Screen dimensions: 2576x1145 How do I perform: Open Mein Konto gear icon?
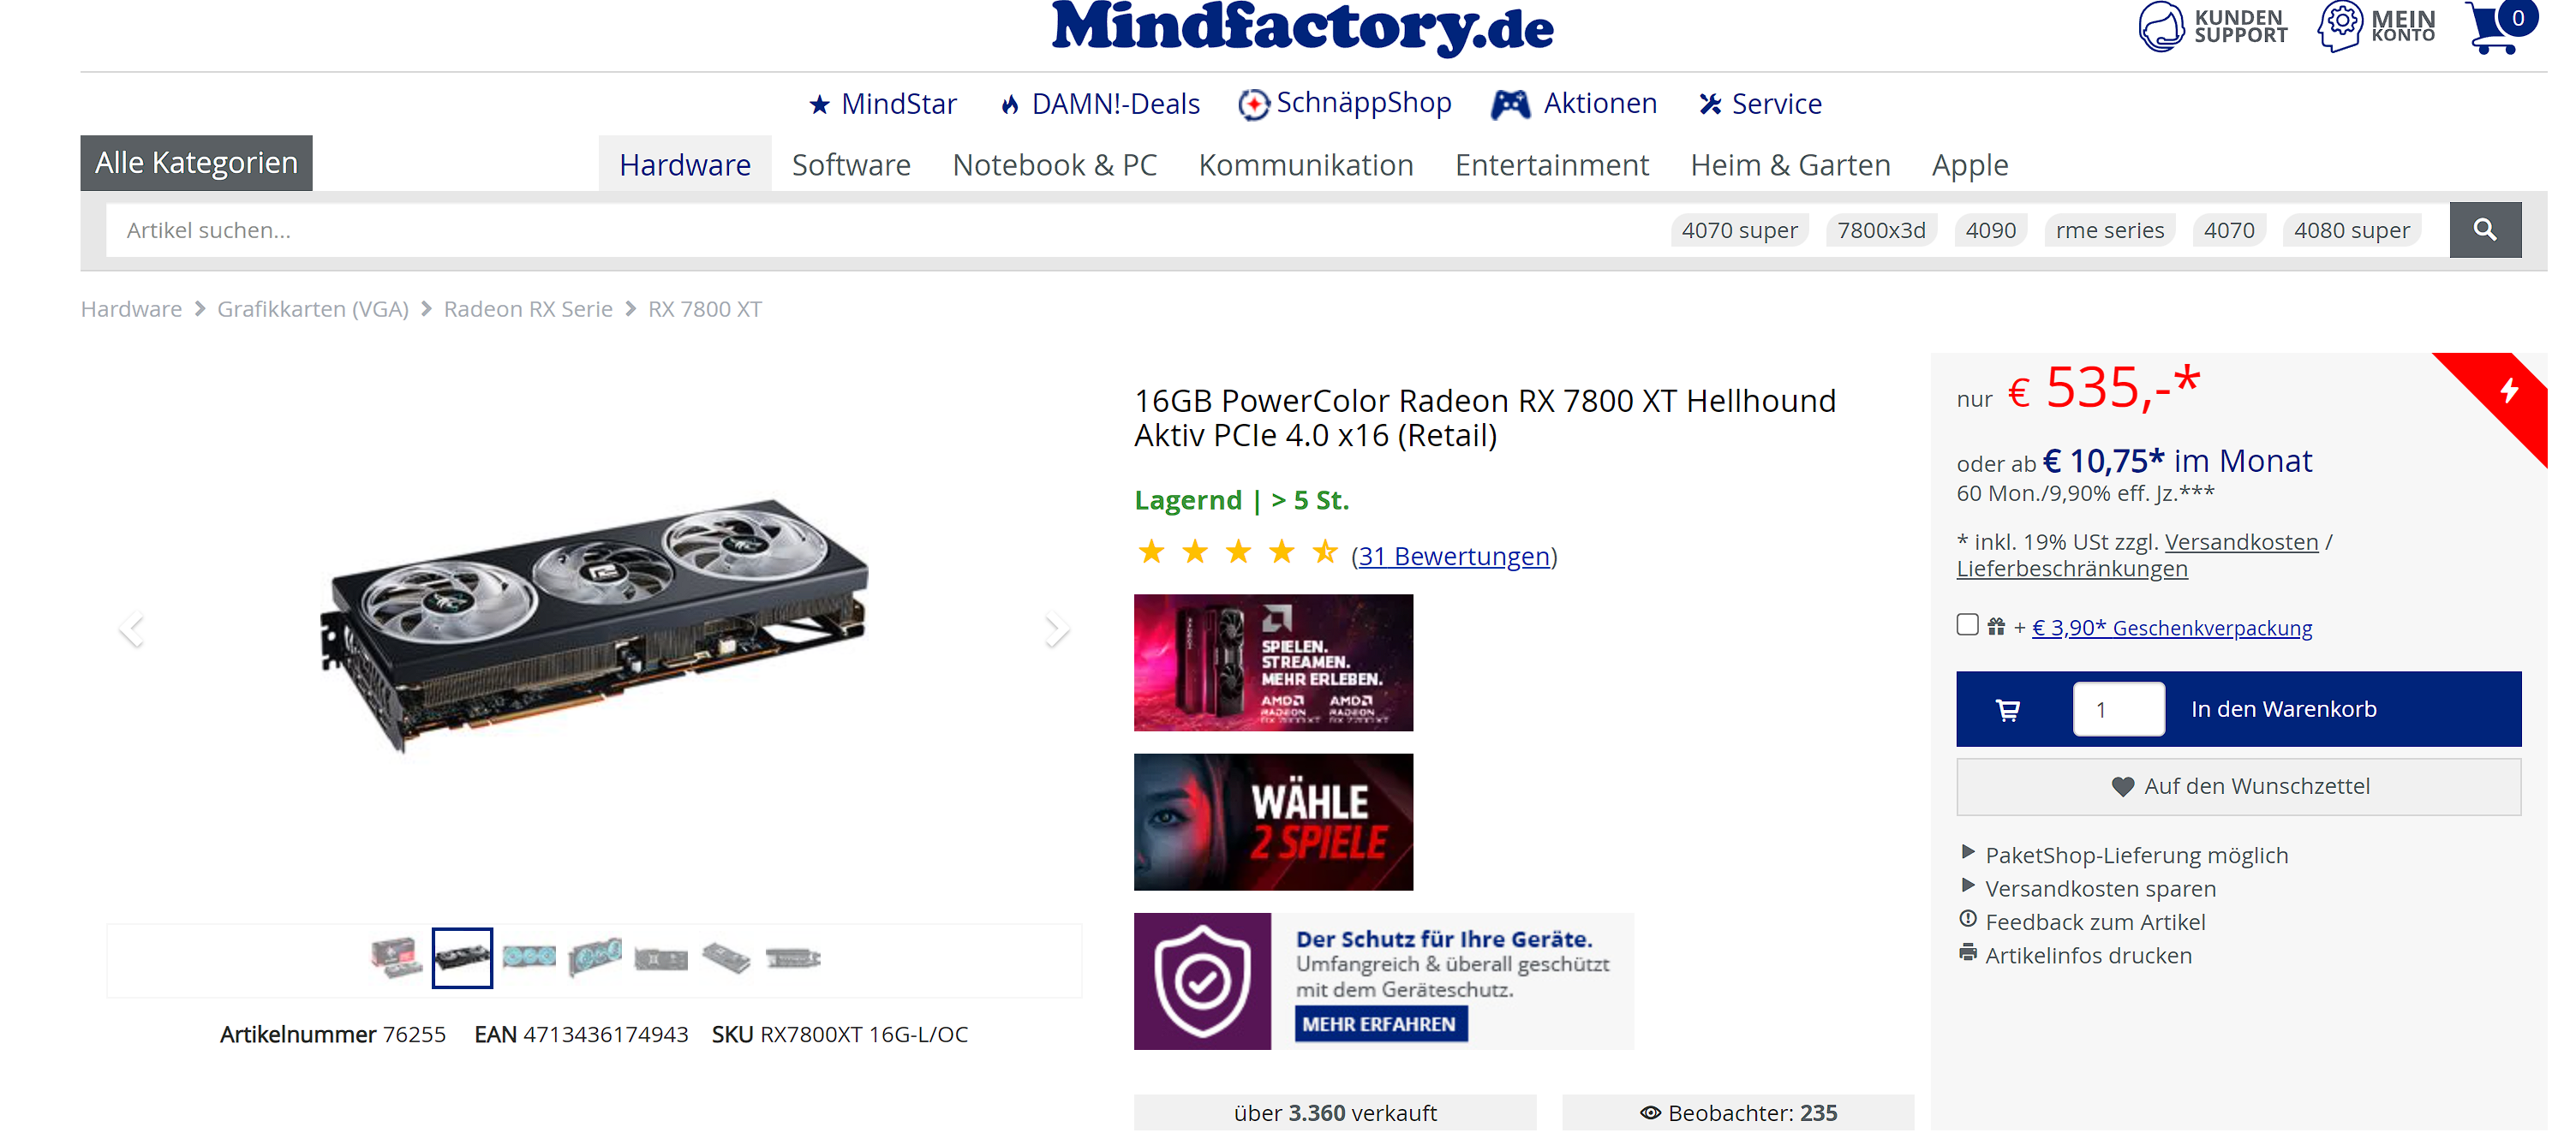[2341, 26]
